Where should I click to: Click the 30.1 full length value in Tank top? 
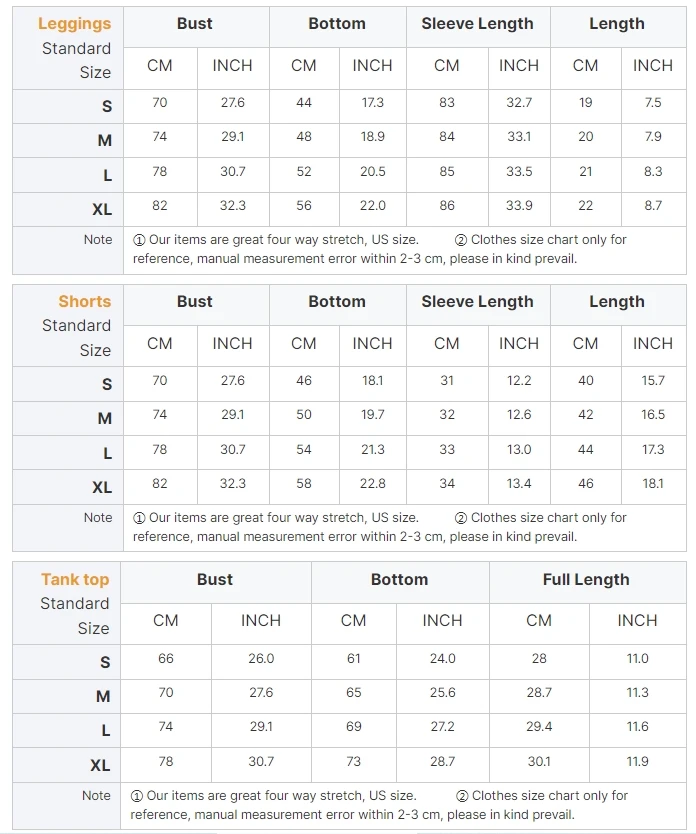(539, 762)
